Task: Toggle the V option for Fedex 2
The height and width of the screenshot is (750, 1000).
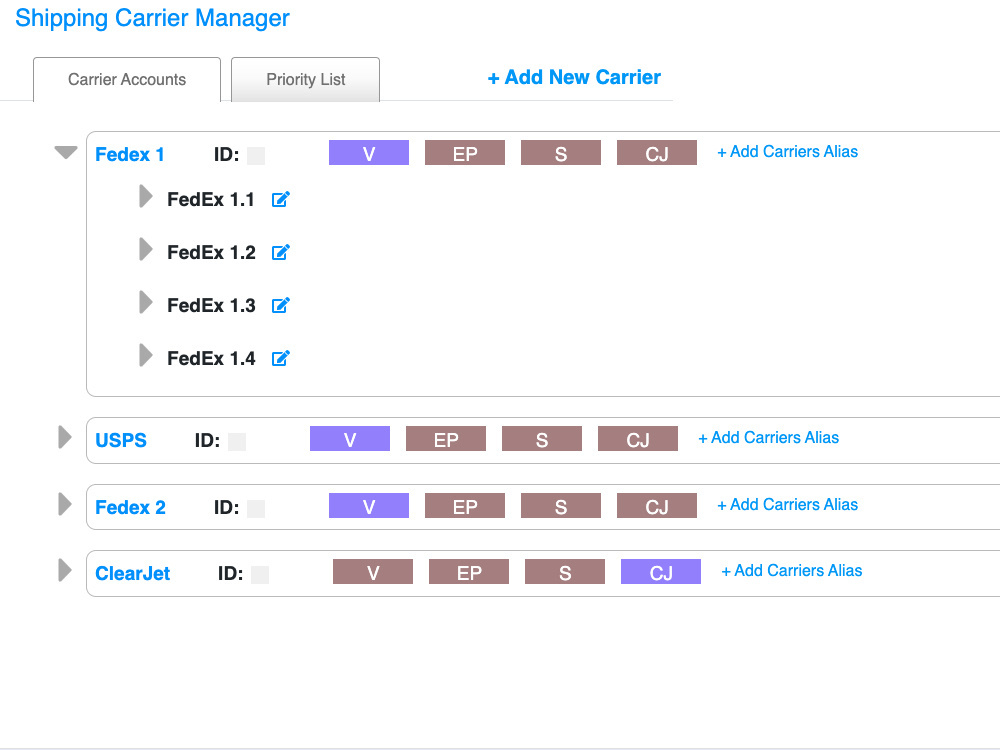Action: click(x=369, y=505)
